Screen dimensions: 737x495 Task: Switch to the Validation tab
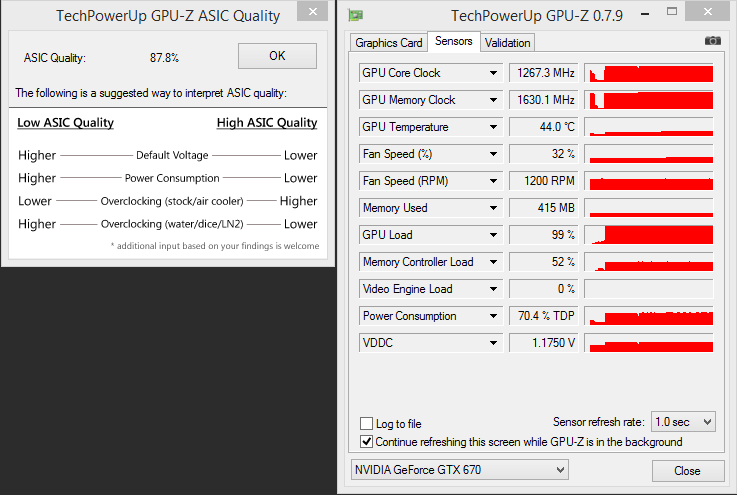point(507,43)
